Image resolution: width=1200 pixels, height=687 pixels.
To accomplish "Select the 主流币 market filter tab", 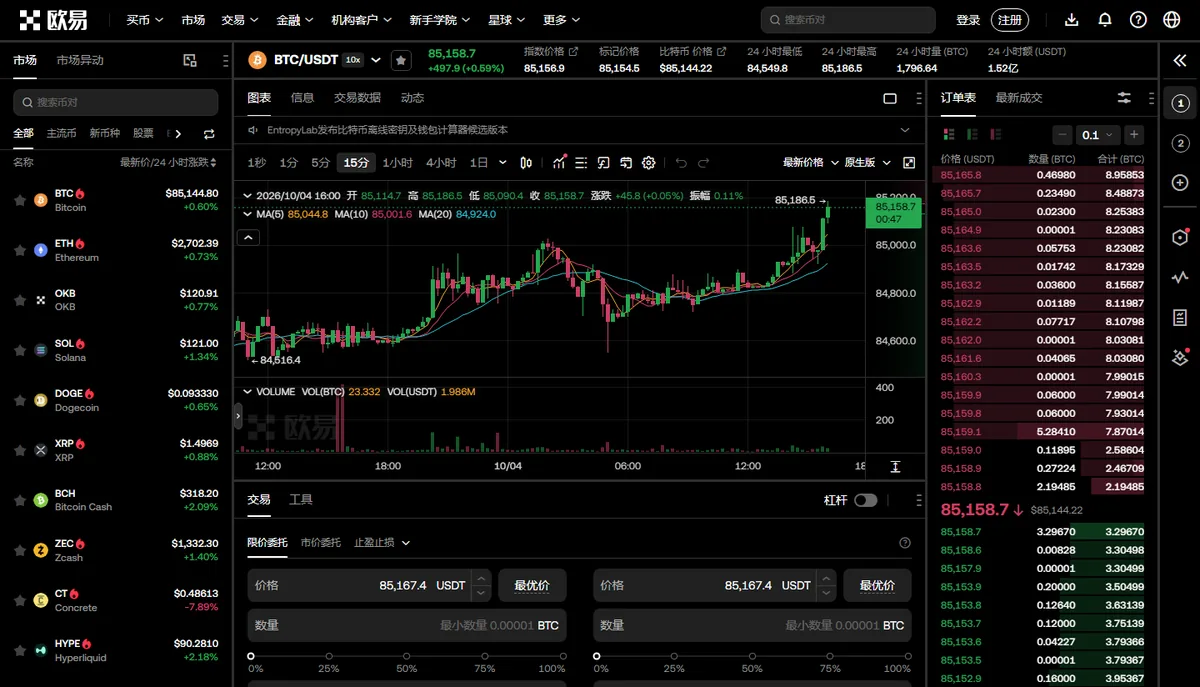I will pyautogui.click(x=61, y=134).
